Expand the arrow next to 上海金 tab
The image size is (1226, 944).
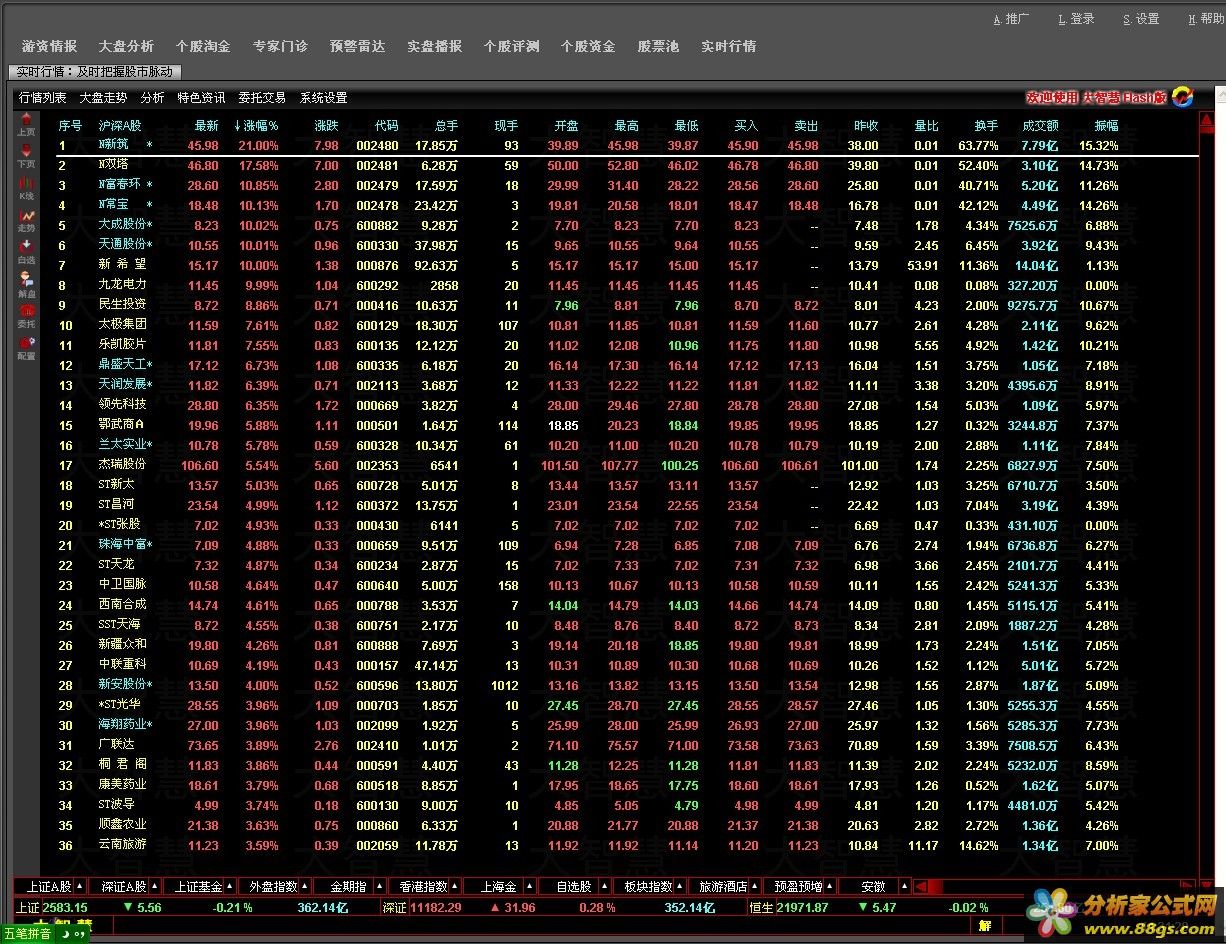(x=530, y=886)
